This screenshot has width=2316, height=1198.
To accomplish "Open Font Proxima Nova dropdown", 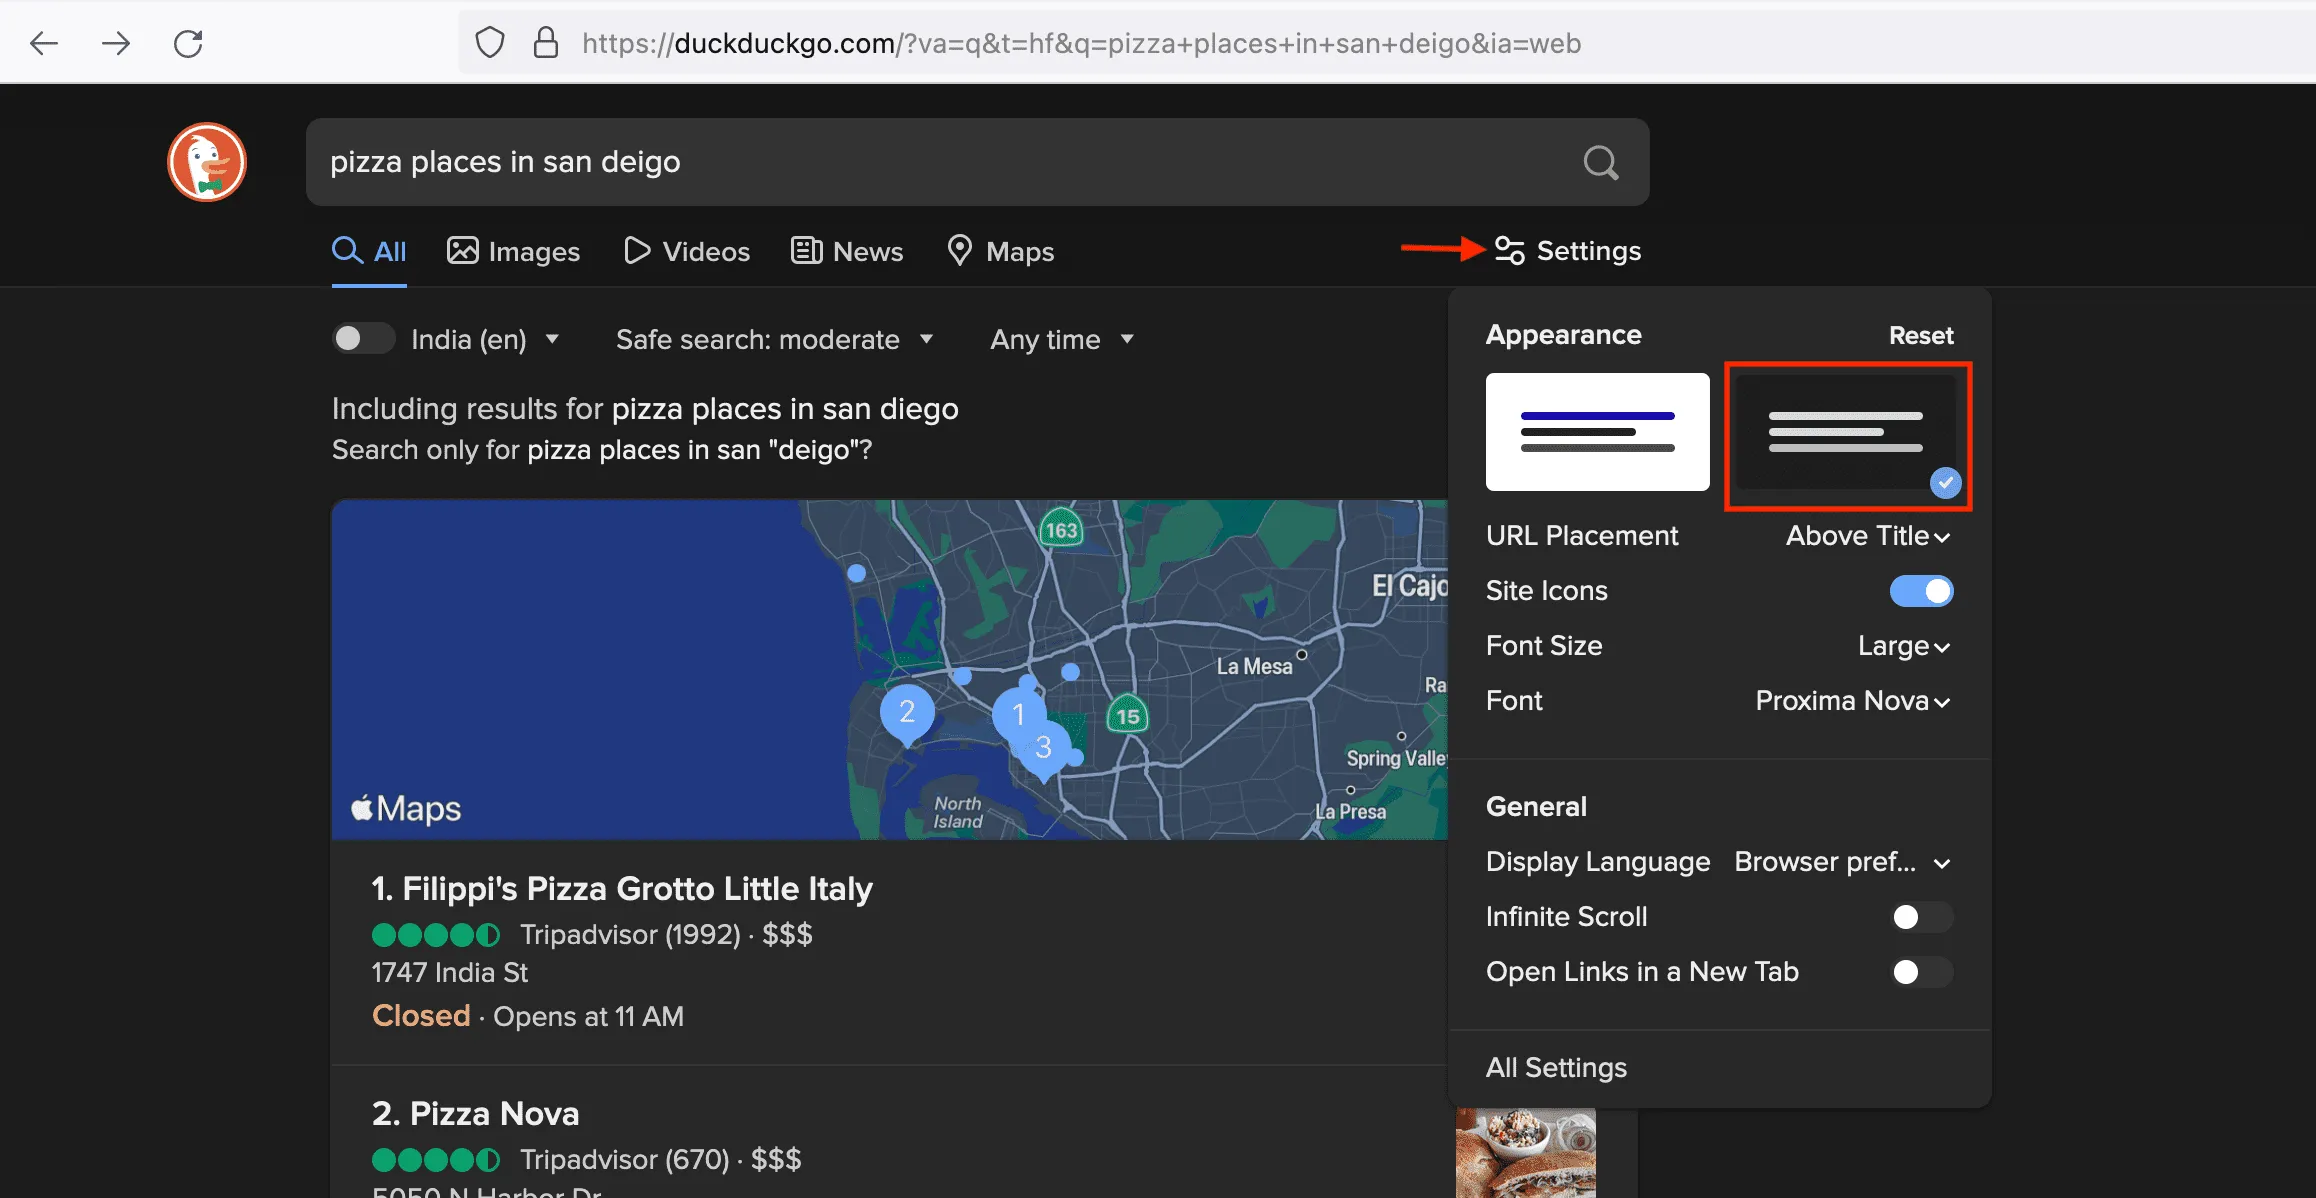I will point(1853,701).
